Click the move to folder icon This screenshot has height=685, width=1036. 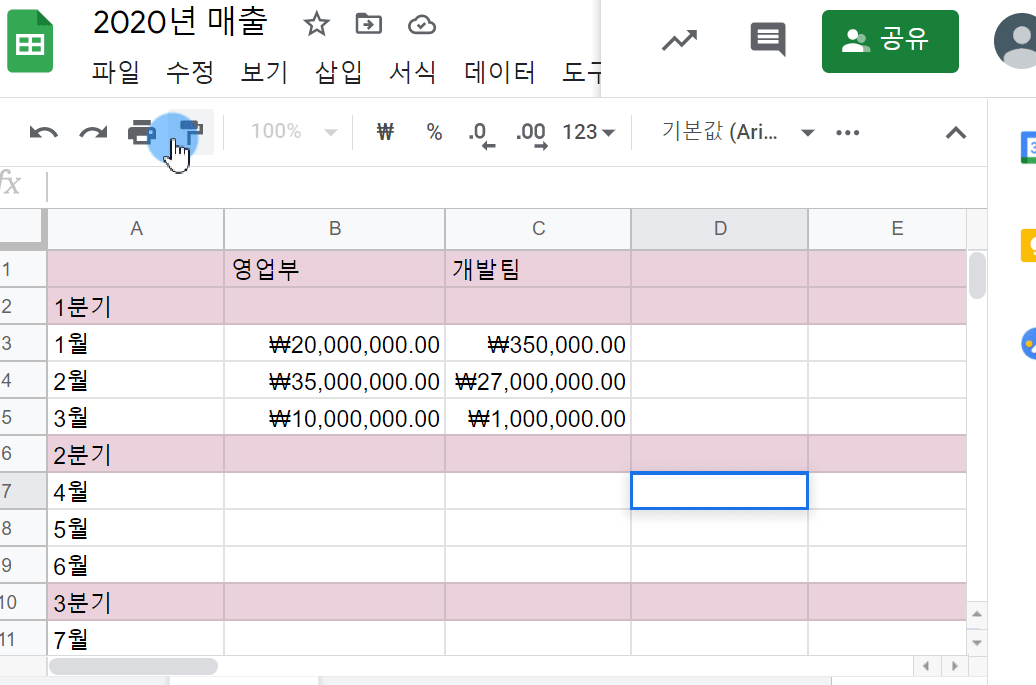click(x=369, y=24)
